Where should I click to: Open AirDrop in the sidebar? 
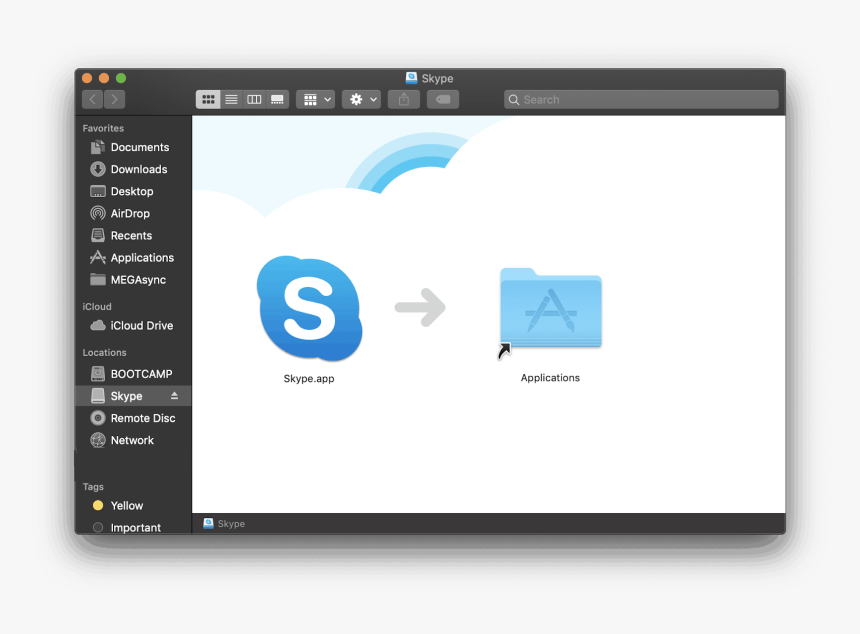tap(133, 213)
